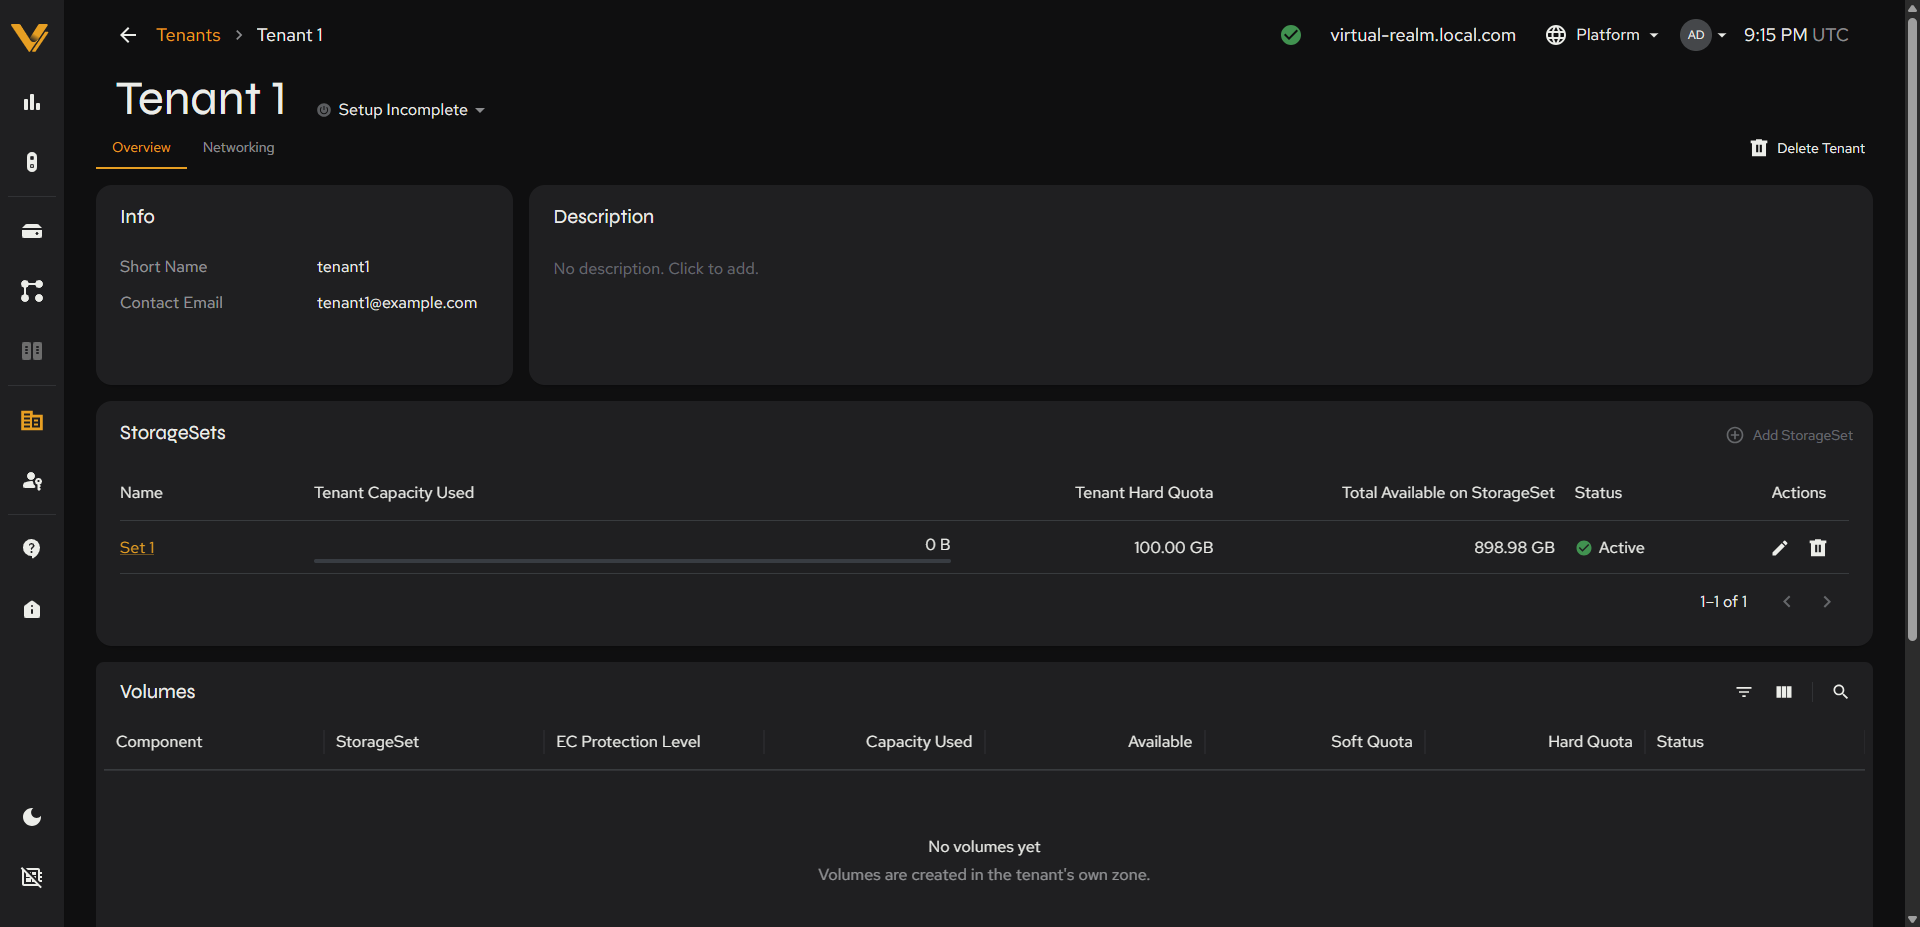Open the Volumes column chooser icon
The height and width of the screenshot is (927, 1920).
(1784, 692)
